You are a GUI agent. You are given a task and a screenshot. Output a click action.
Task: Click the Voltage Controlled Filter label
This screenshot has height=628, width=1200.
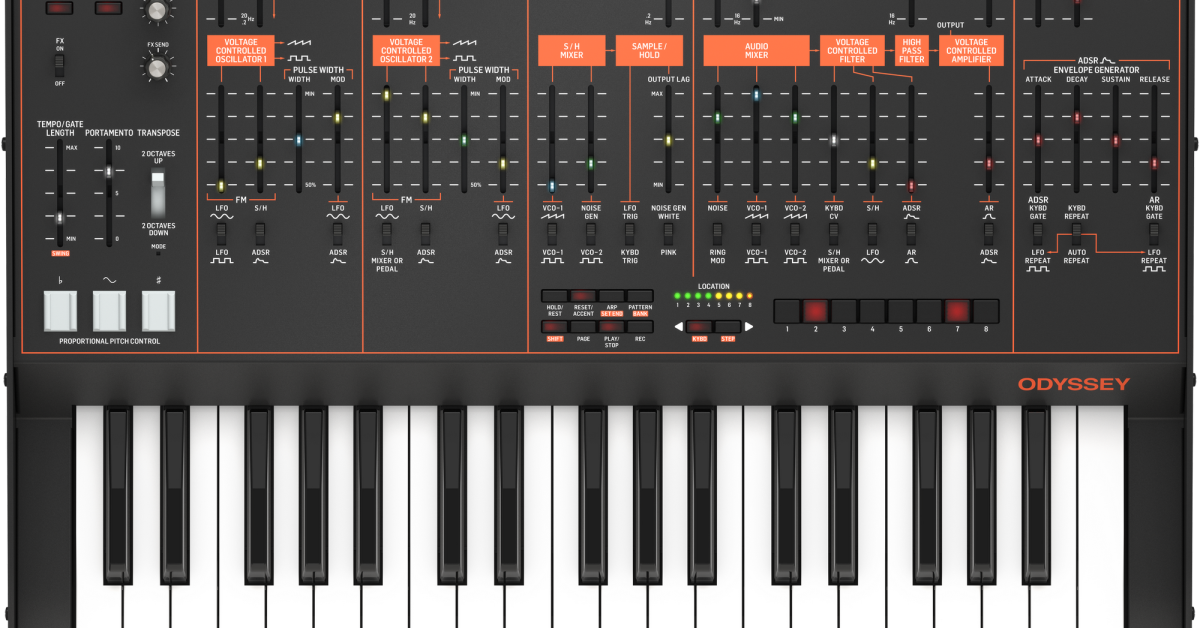[x=853, y=51]
